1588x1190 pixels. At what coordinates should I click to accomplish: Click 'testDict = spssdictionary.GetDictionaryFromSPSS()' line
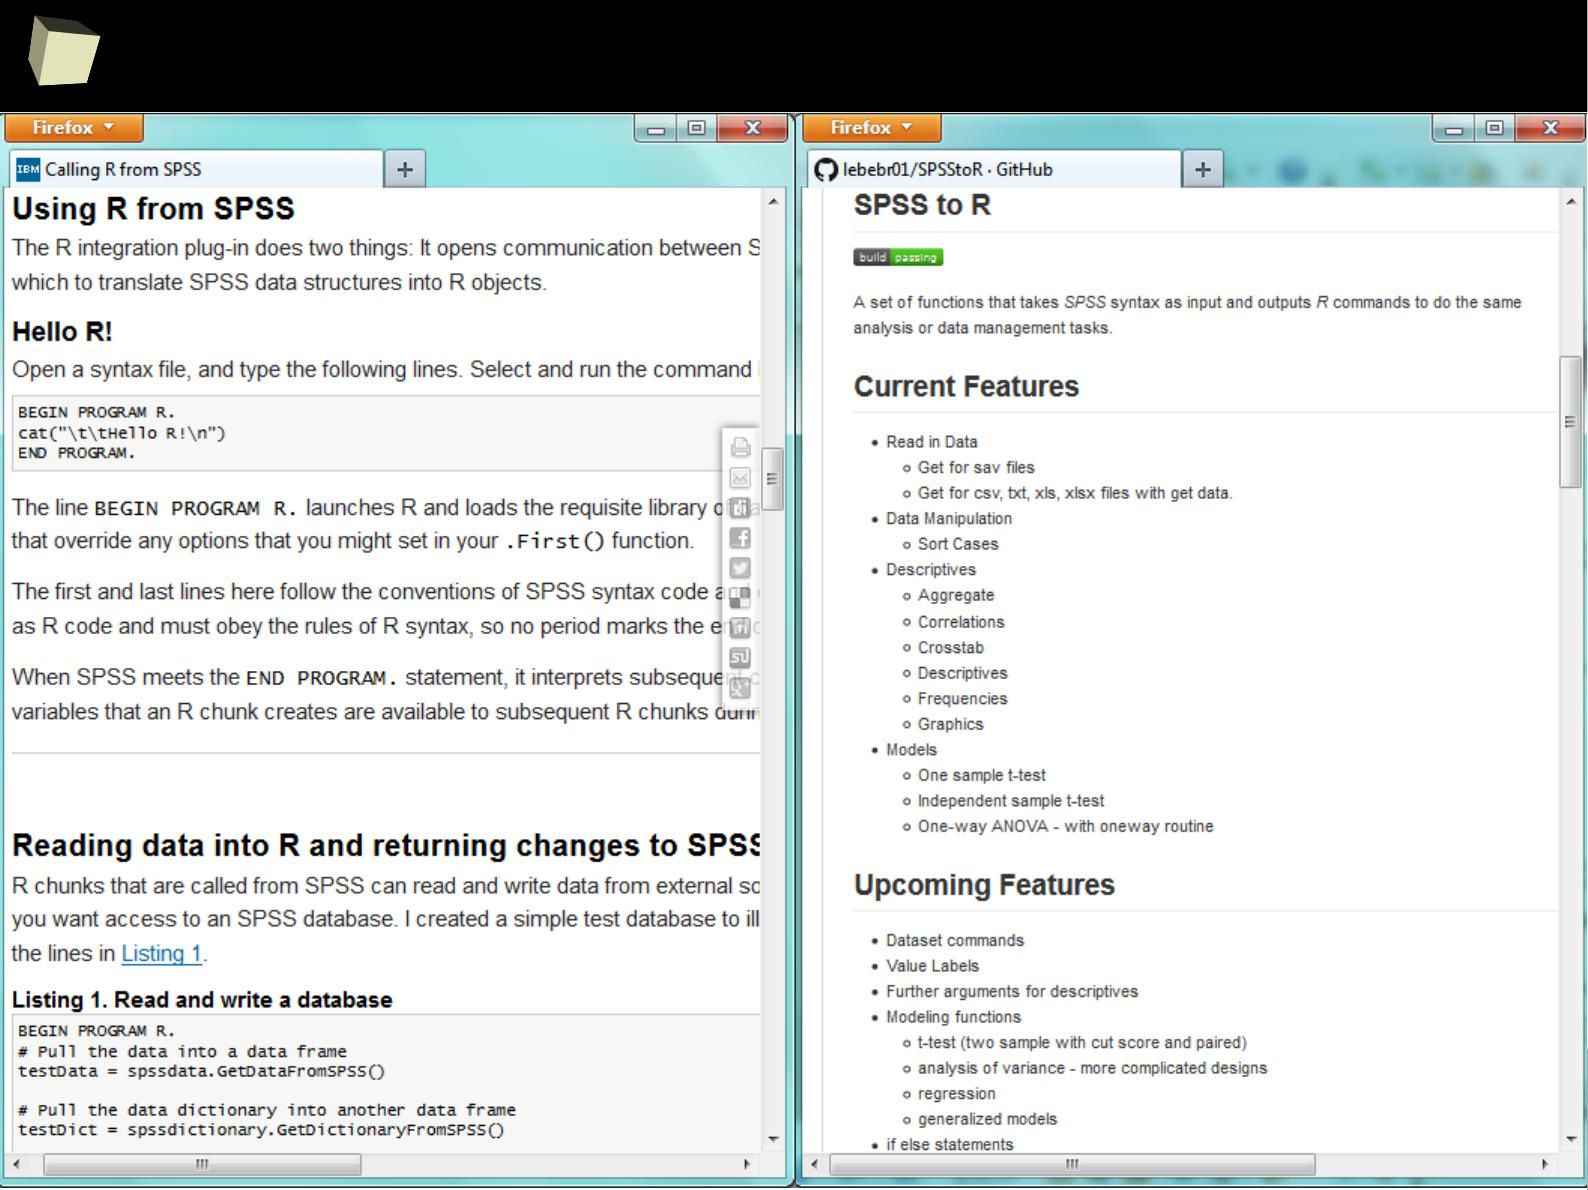261,1130
